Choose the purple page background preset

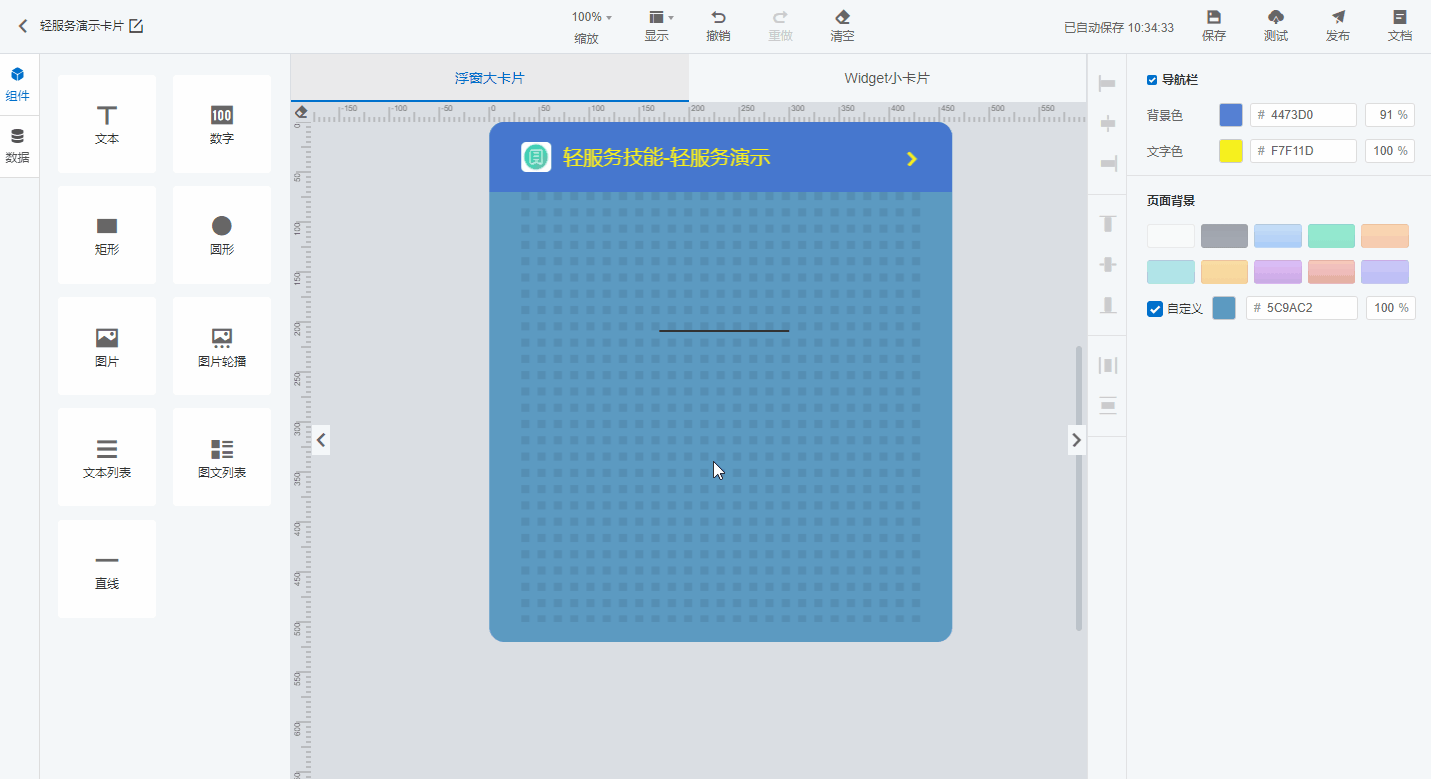point(1278,272)
